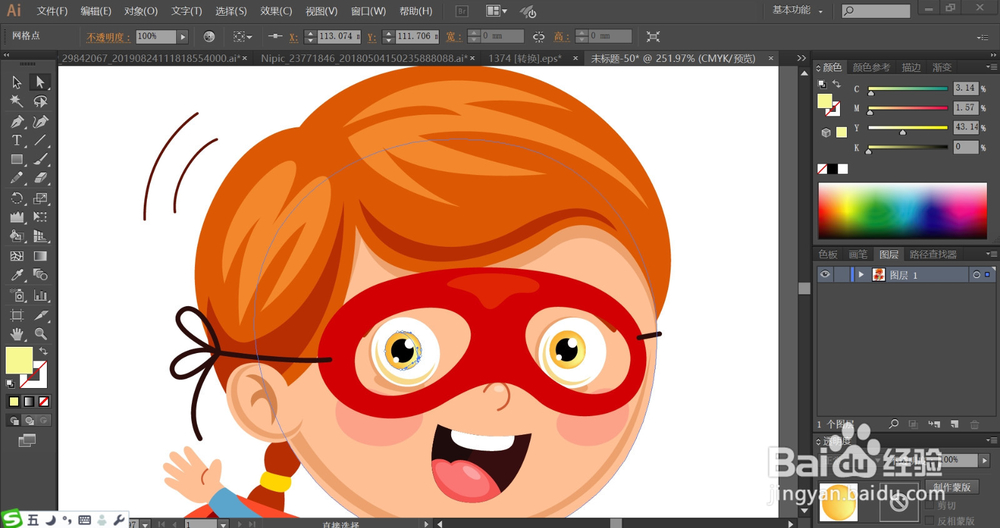Select the black arrow Selection tool
1000x528 pixels.
tap(17, 82)
